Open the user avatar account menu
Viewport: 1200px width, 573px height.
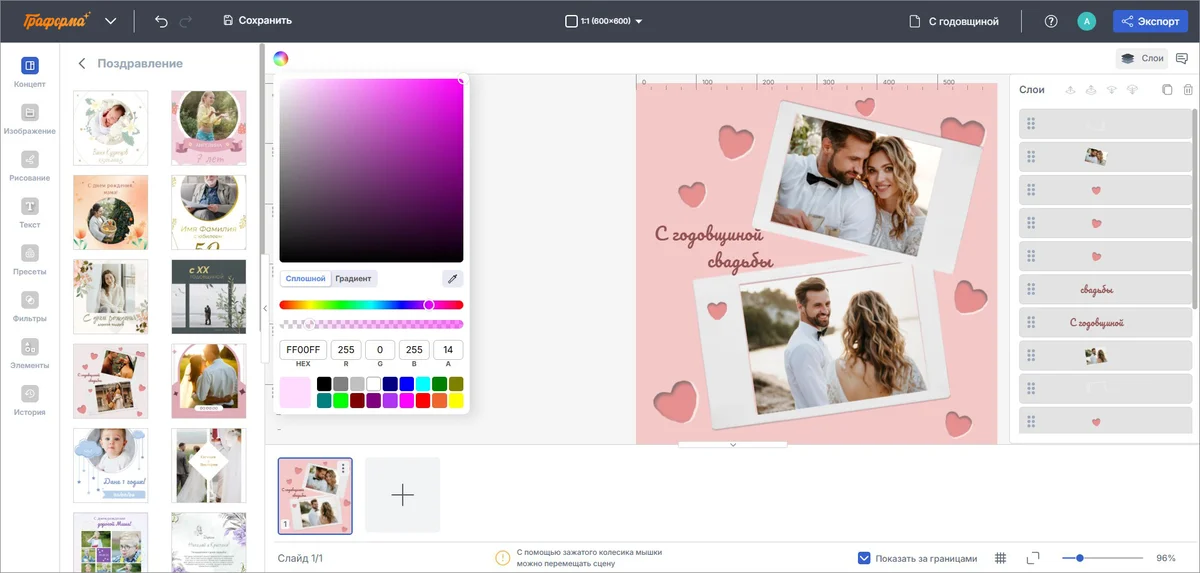(x=1086, y=21)
